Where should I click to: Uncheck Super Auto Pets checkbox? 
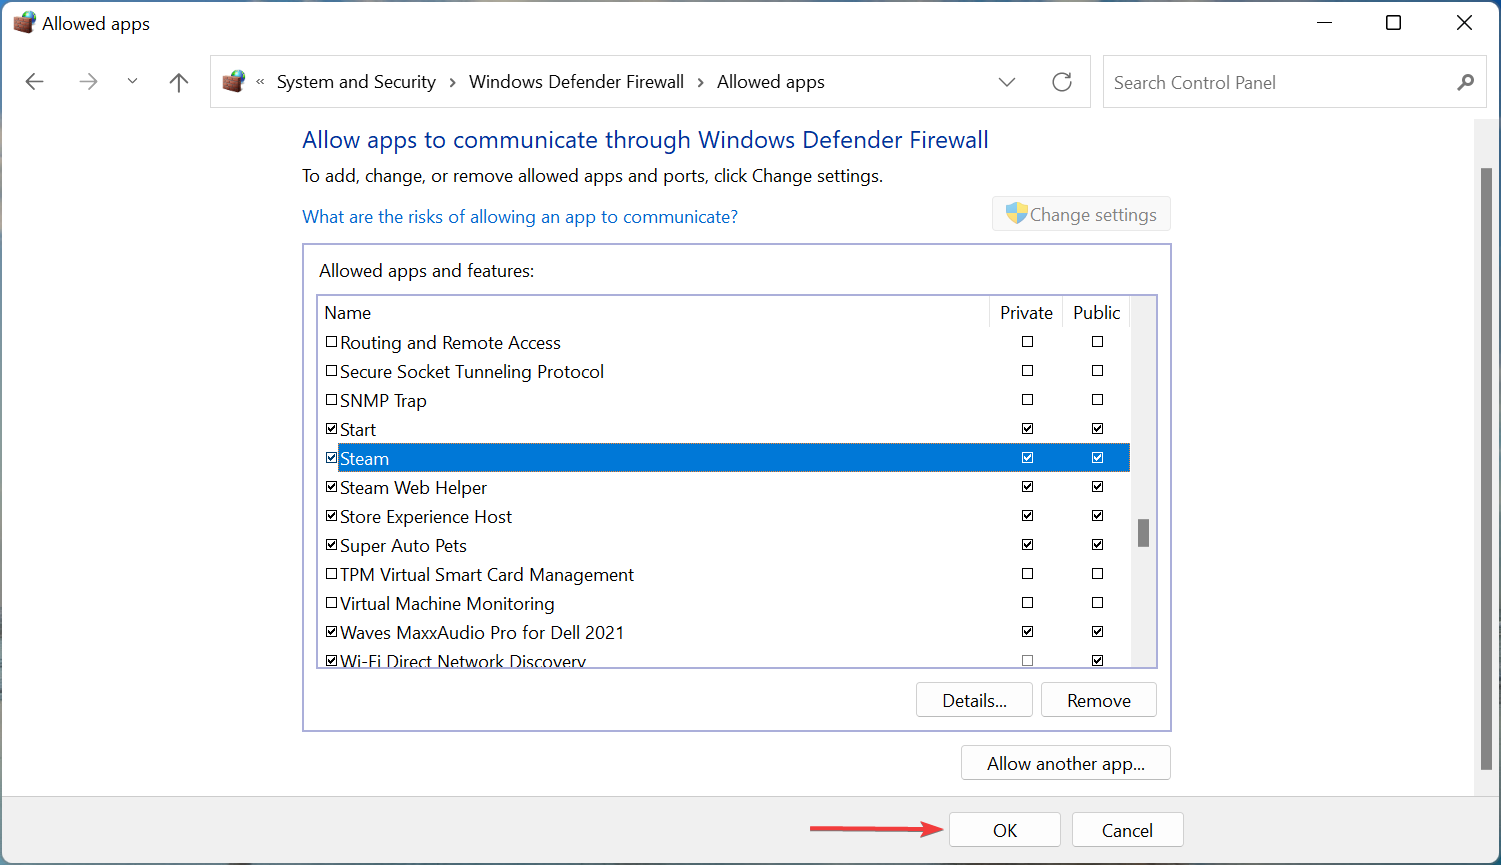point(332,545)
